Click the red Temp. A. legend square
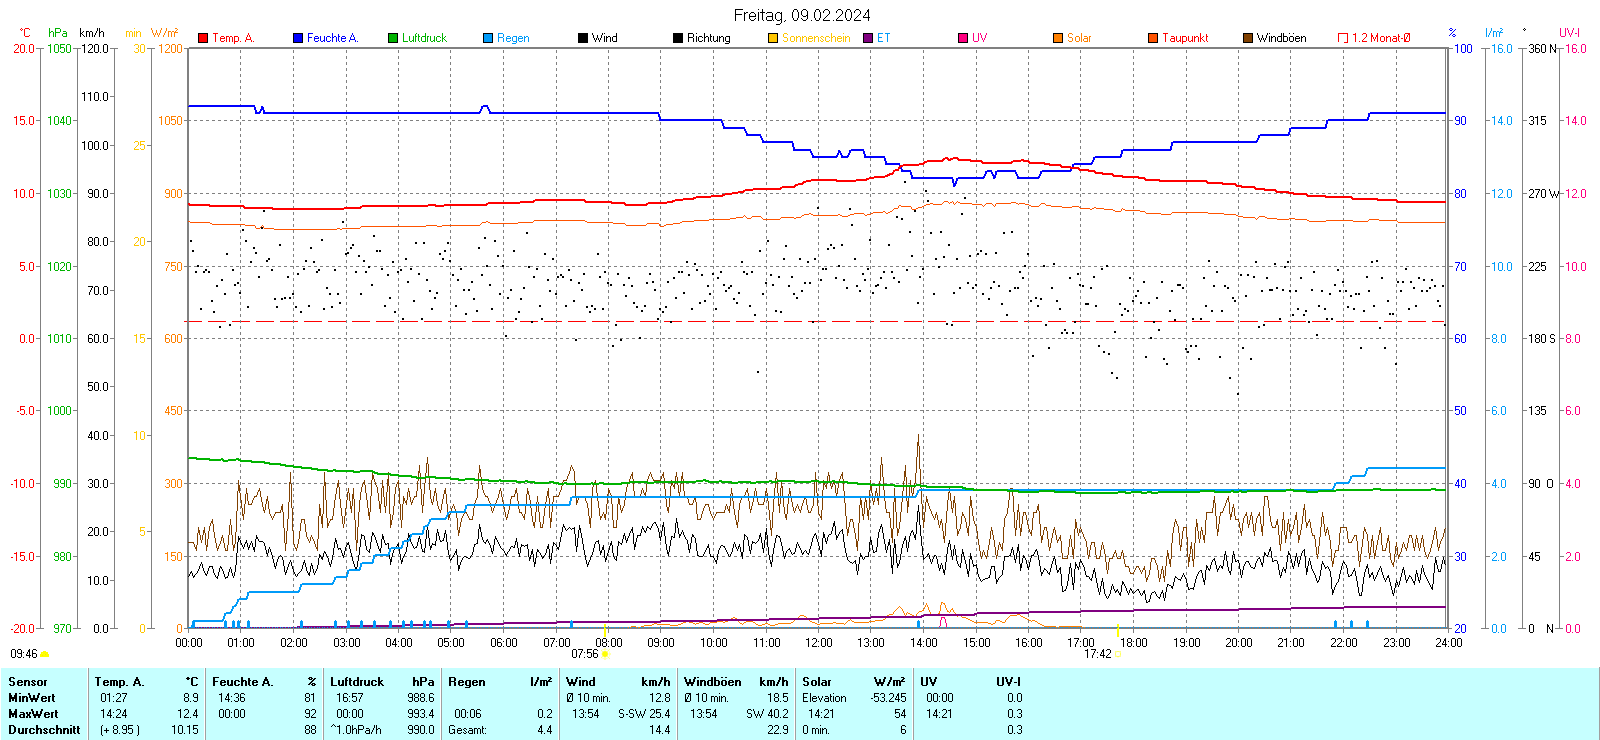The image size is (1600, 740). [x=203, y=38]
